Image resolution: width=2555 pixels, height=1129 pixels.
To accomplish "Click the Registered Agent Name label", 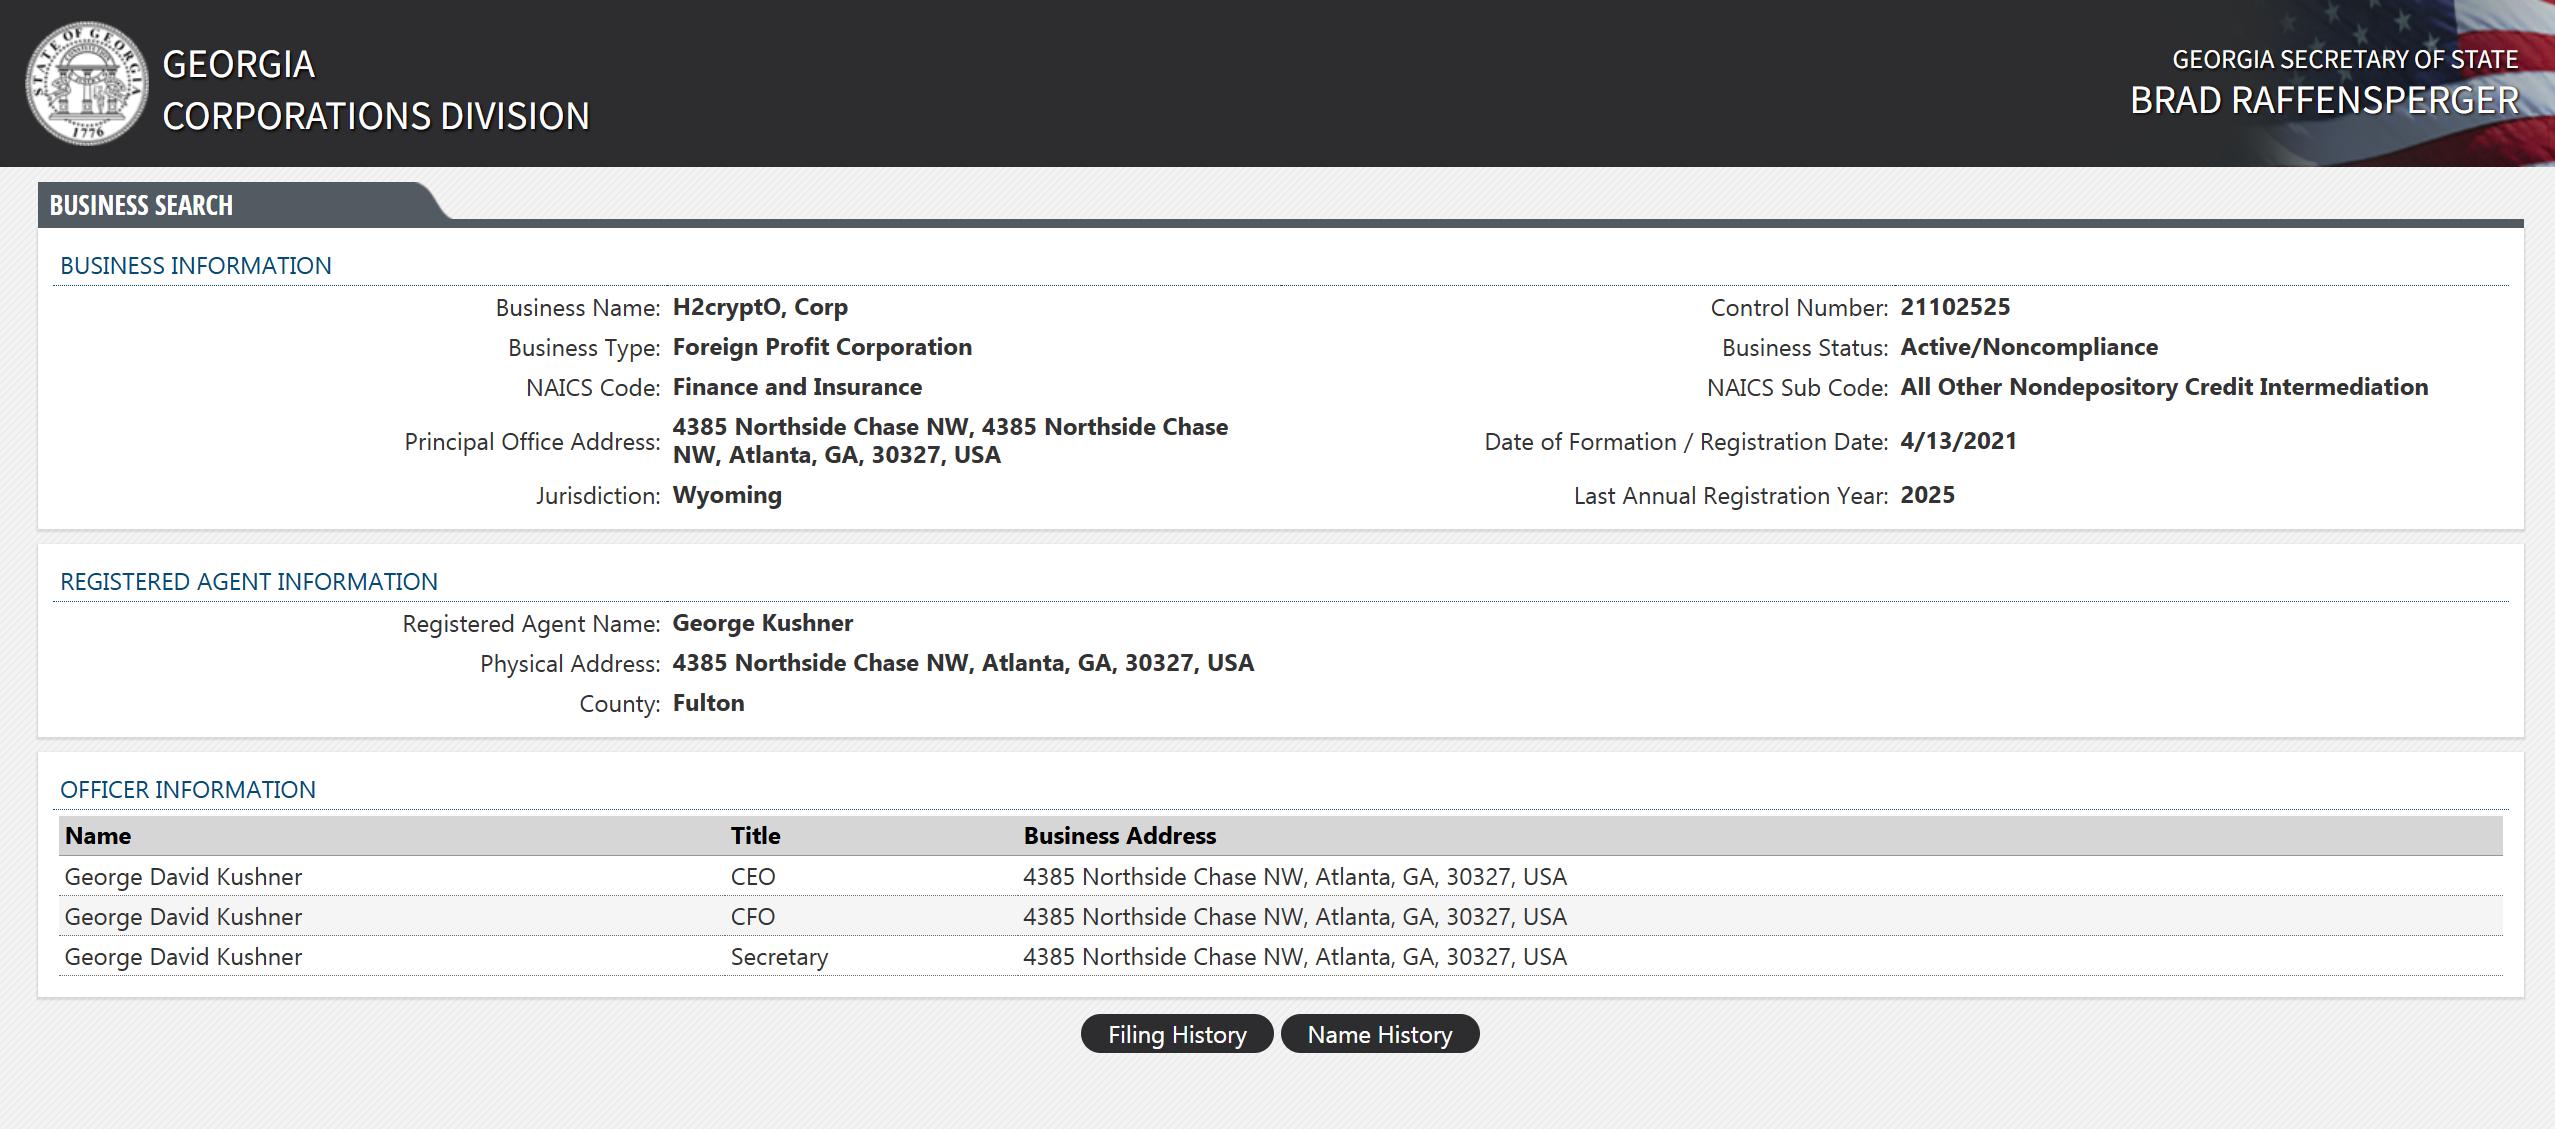I will click(531, 624).
